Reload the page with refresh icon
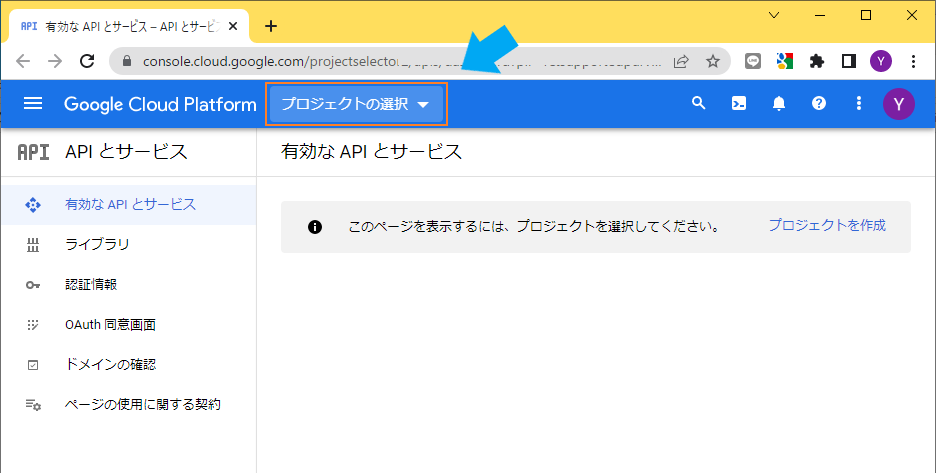Viewport: 936px width, 473px height. (87, 61)
